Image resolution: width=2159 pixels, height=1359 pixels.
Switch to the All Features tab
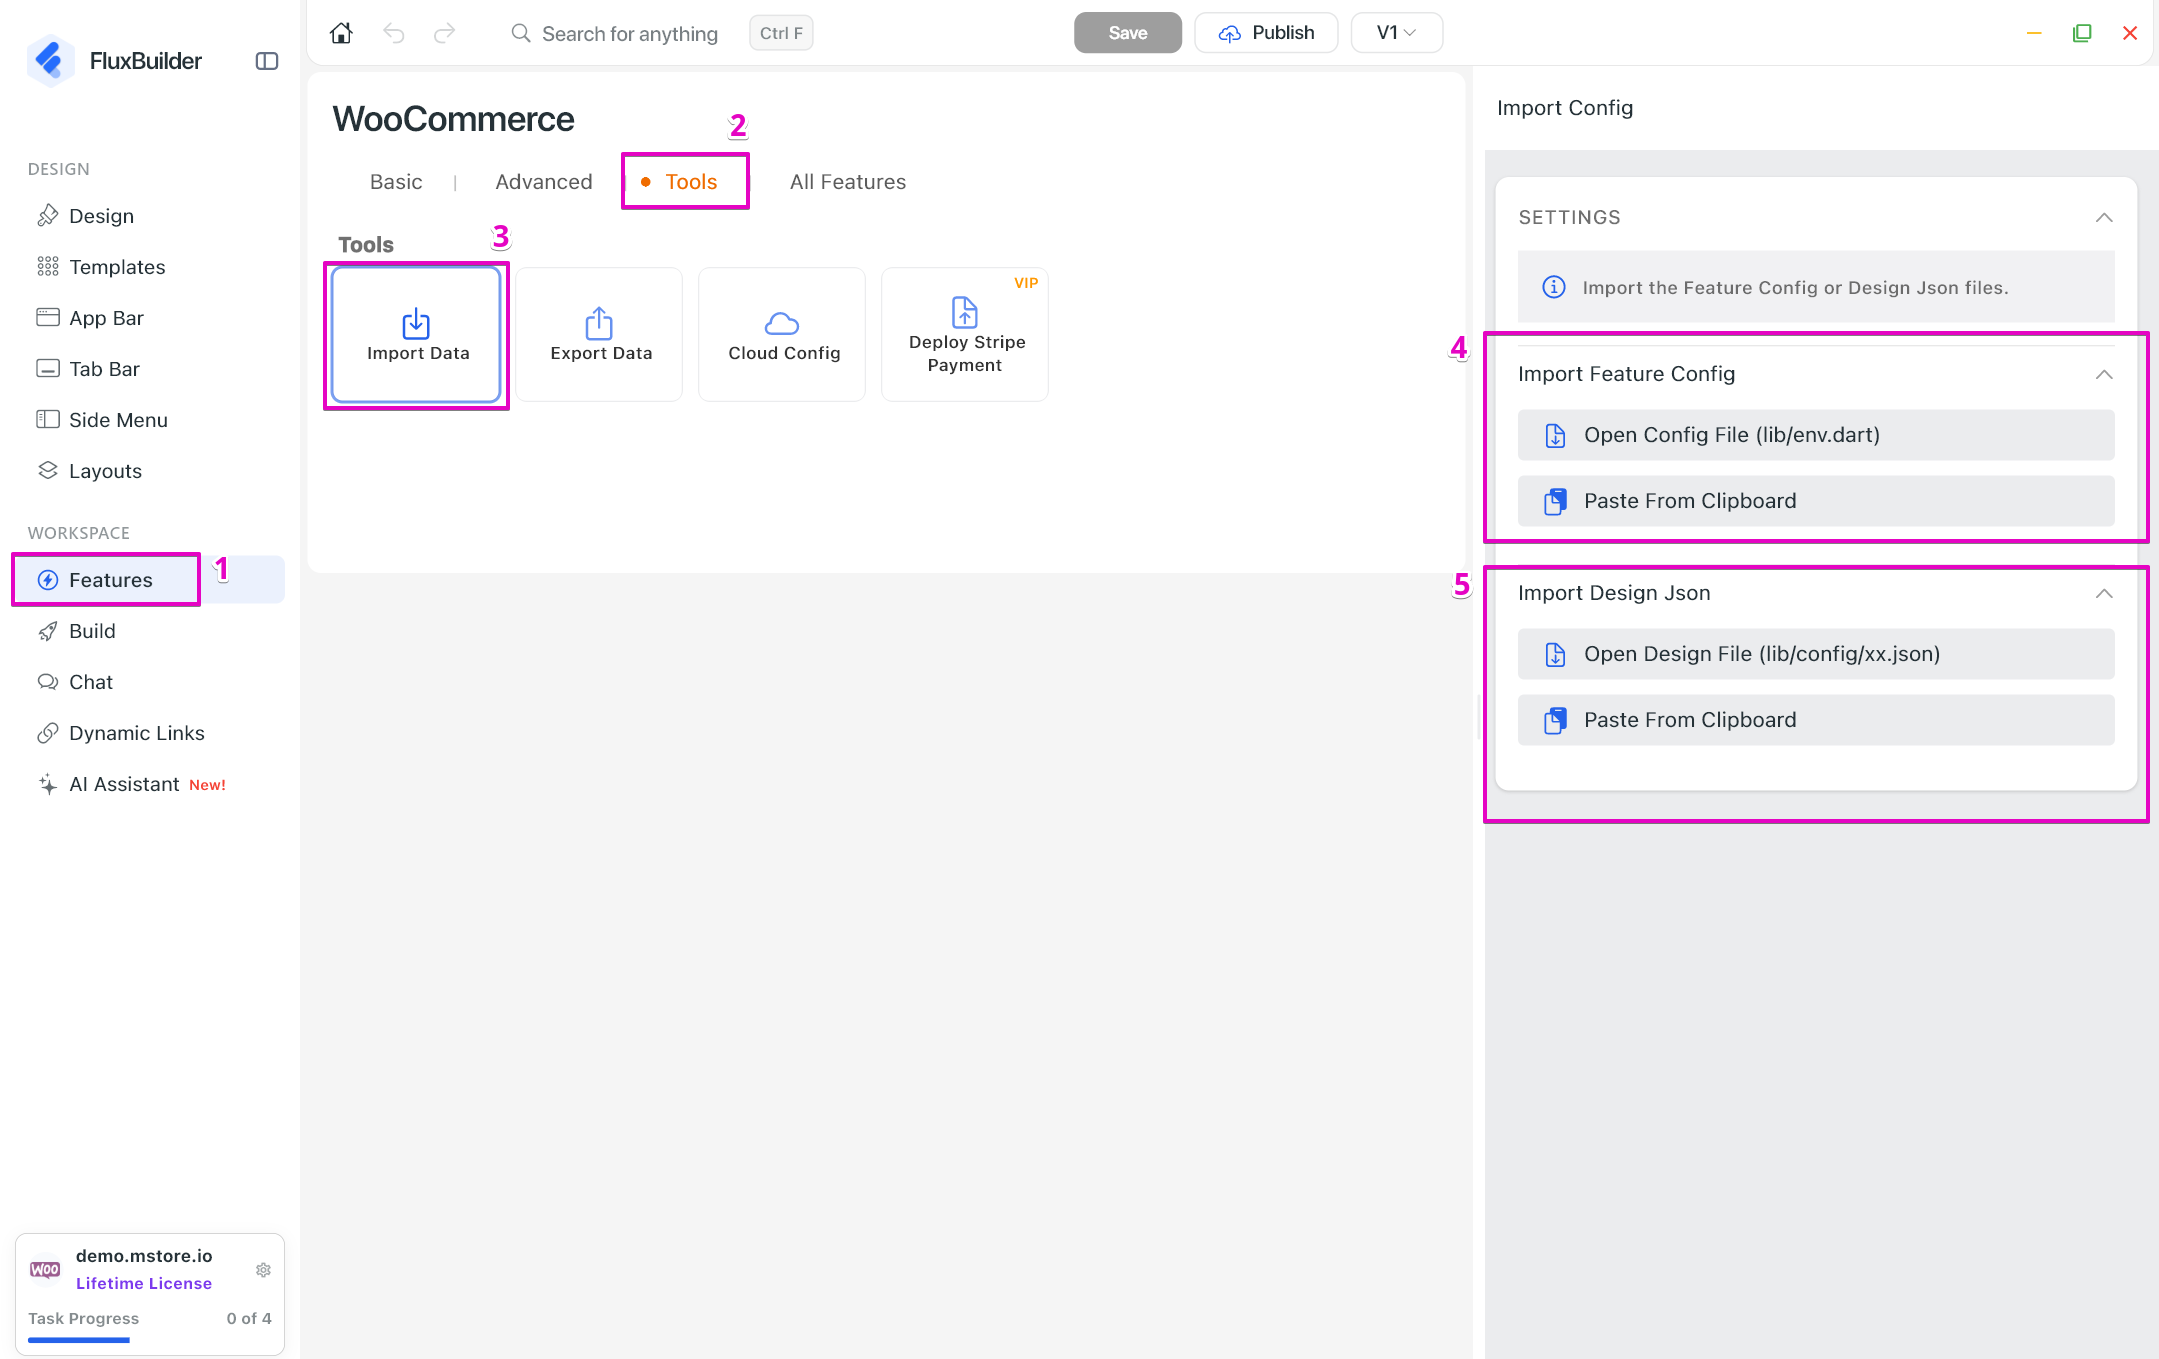pyautogui.click(x=848, y=182)
